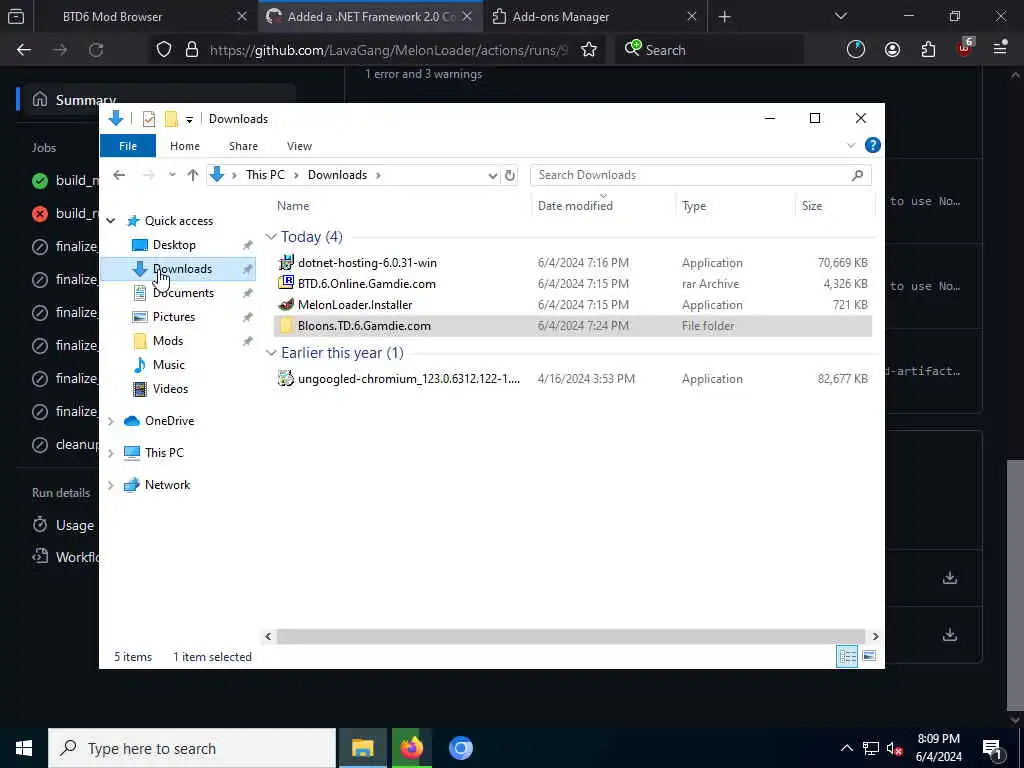Screen dimensions: 1024x768
Task: Select Videos in the navigation pane
Action: click(x=170, y=389)
